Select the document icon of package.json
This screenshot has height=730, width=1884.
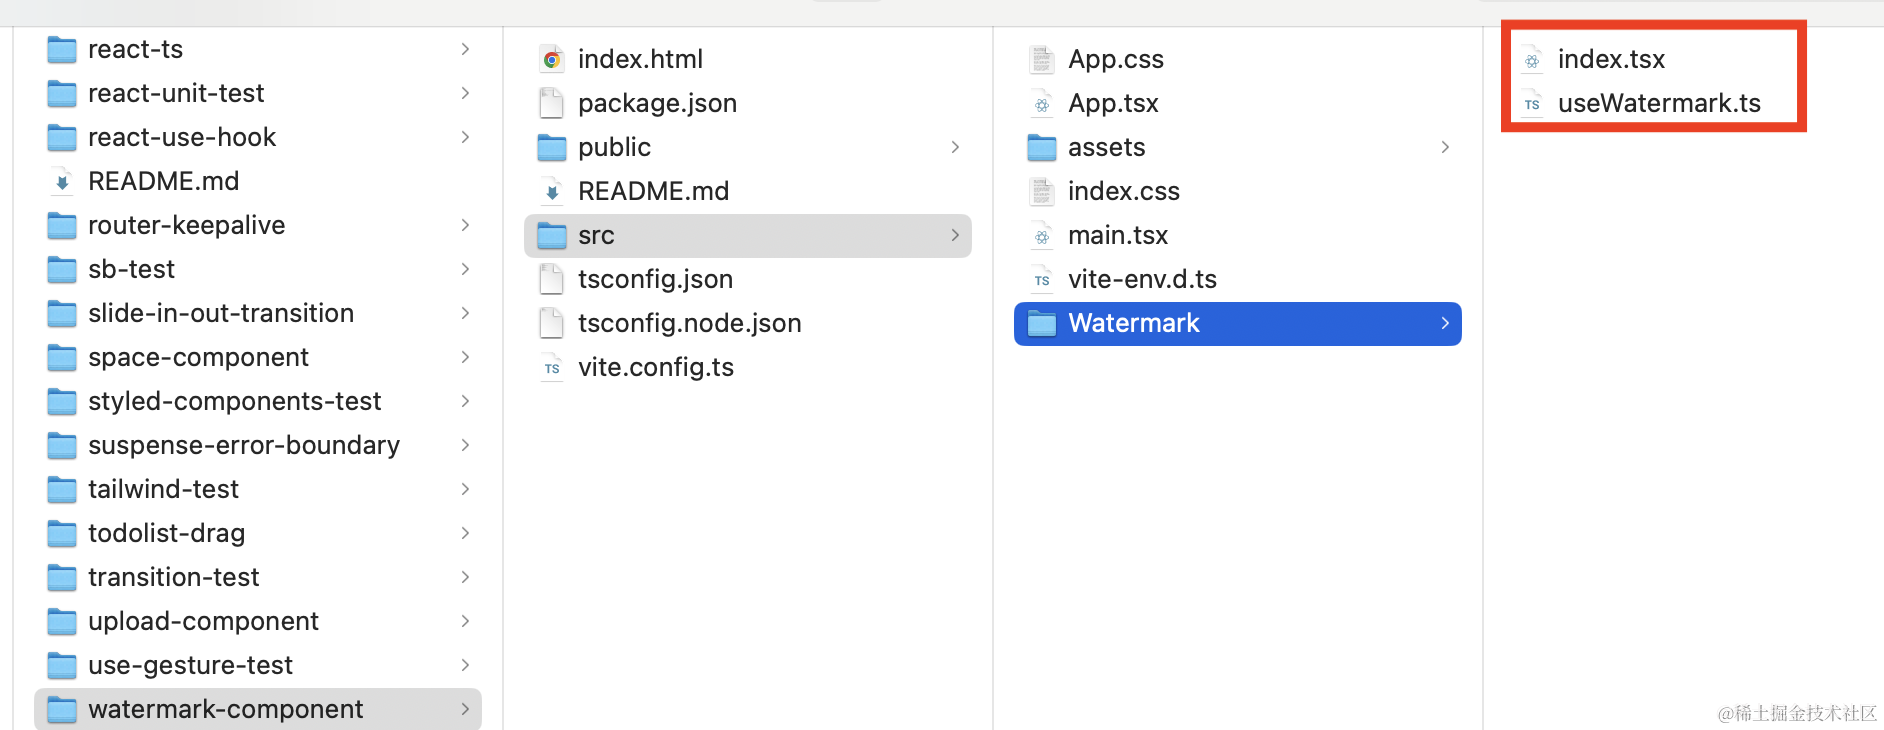tap(552, 104)
